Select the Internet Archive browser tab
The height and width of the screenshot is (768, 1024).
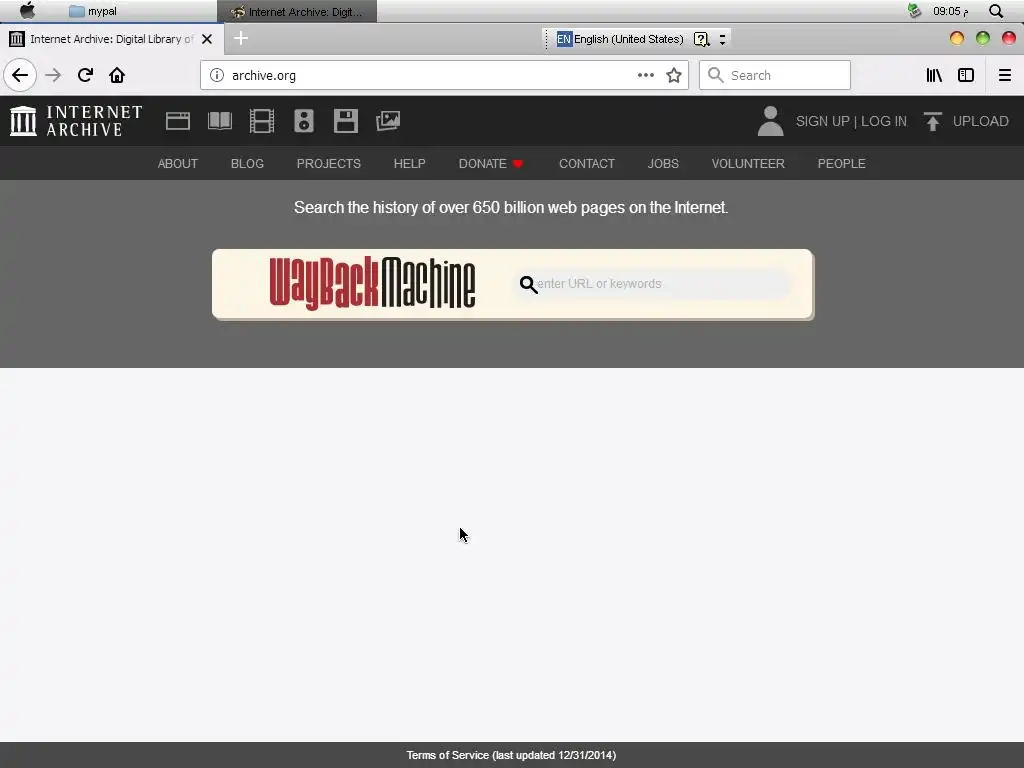click(112, 39)
